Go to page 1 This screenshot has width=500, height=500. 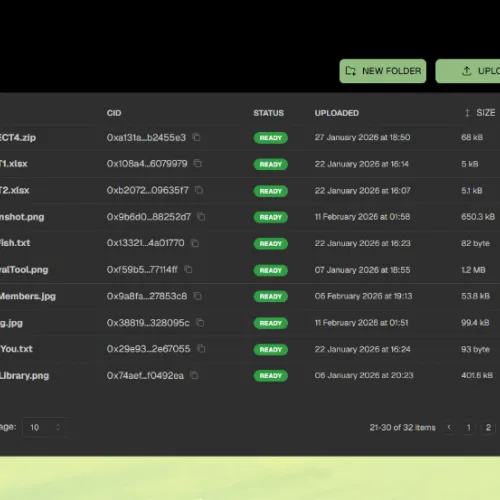pyautogui.click(x=468, y=427)
